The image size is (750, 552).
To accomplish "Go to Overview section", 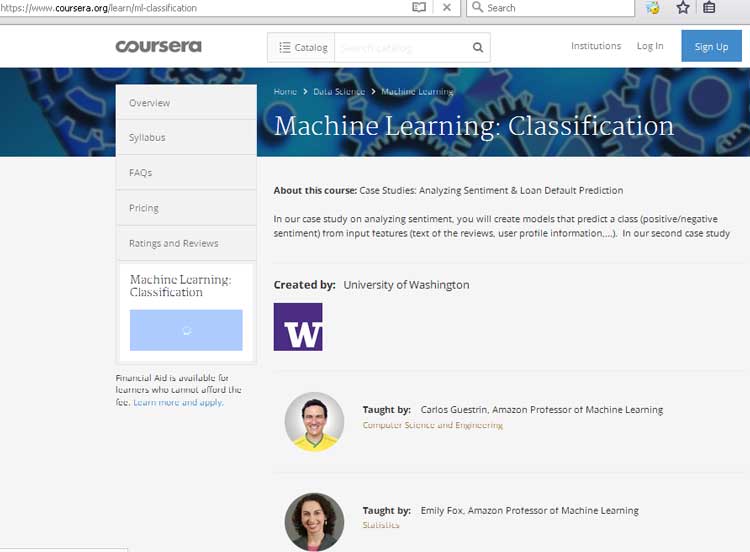I will 186,102.
